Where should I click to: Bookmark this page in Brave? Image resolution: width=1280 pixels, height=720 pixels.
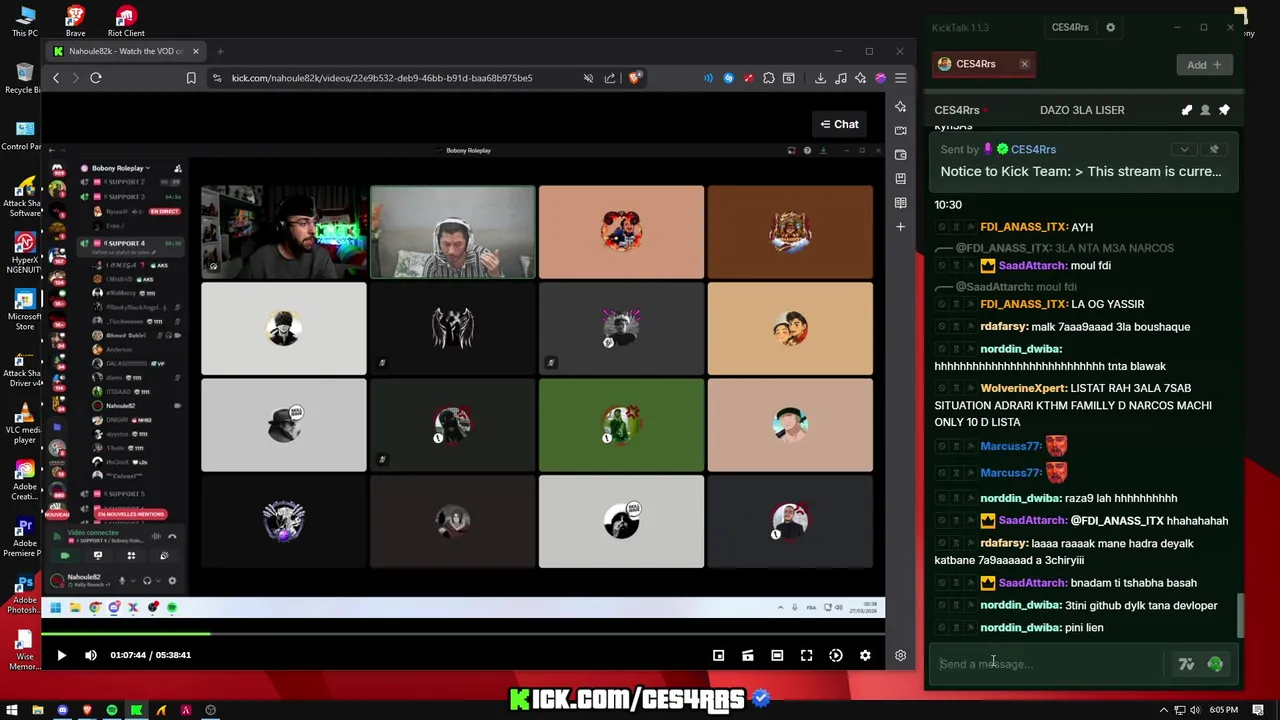coord(191,78)
